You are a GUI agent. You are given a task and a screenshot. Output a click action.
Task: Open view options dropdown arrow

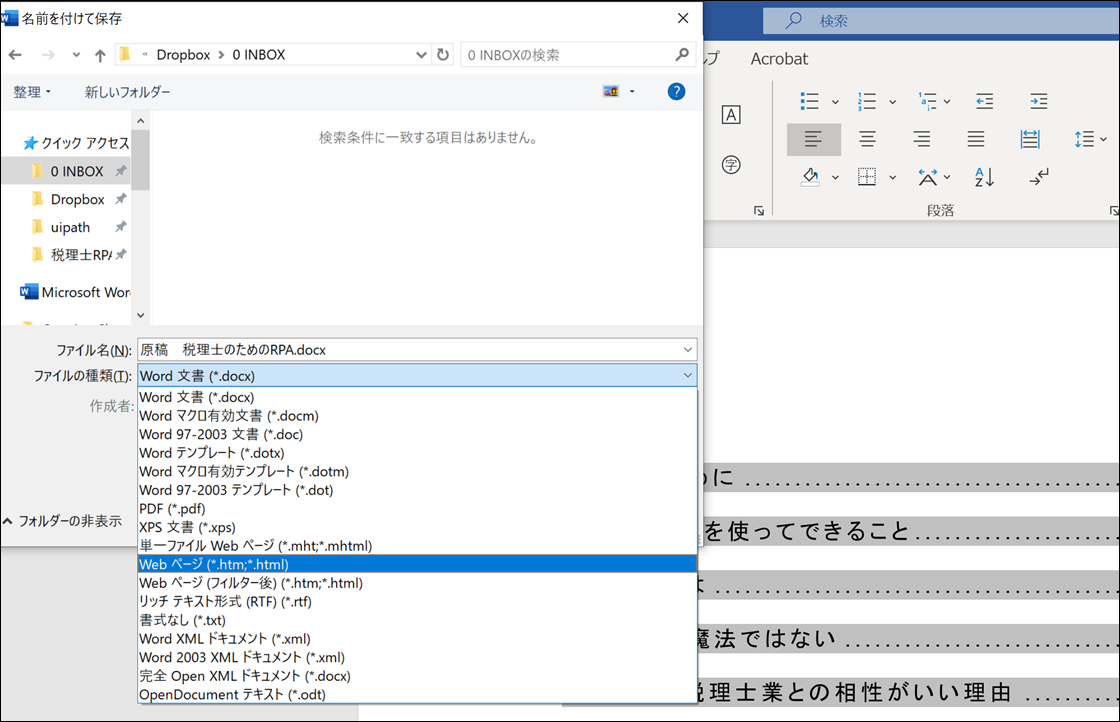632,91
